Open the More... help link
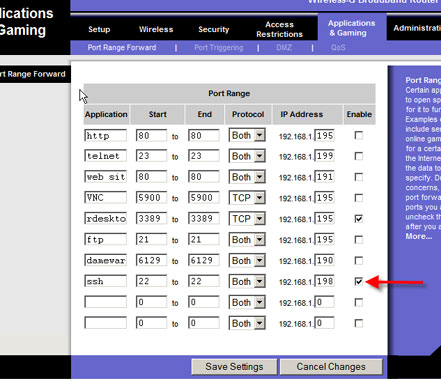Image resolution: width=441 pixels, height=381 pixels. point(419,236)
